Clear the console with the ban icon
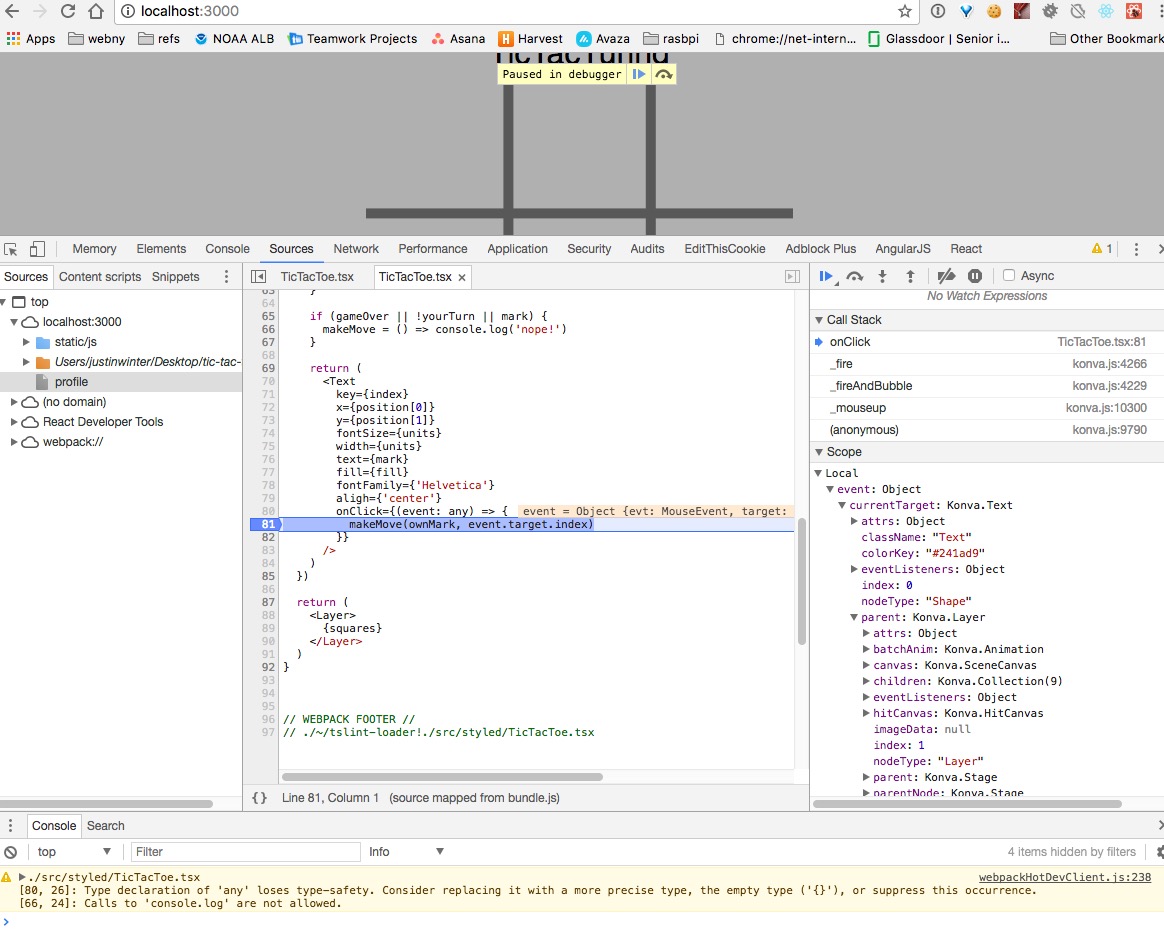 pyautogui.click(x=11, y=852)
